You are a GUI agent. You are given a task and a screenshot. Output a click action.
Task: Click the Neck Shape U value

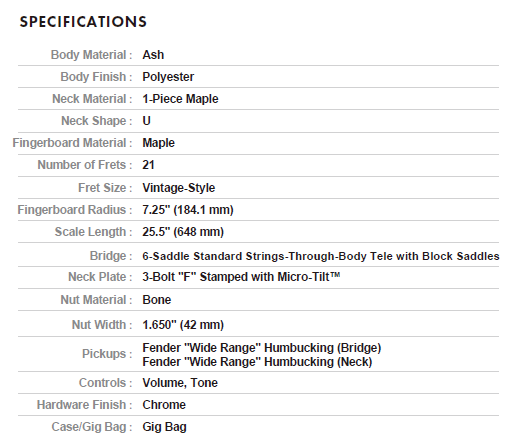pyautogui.click(x=147, y=121)
